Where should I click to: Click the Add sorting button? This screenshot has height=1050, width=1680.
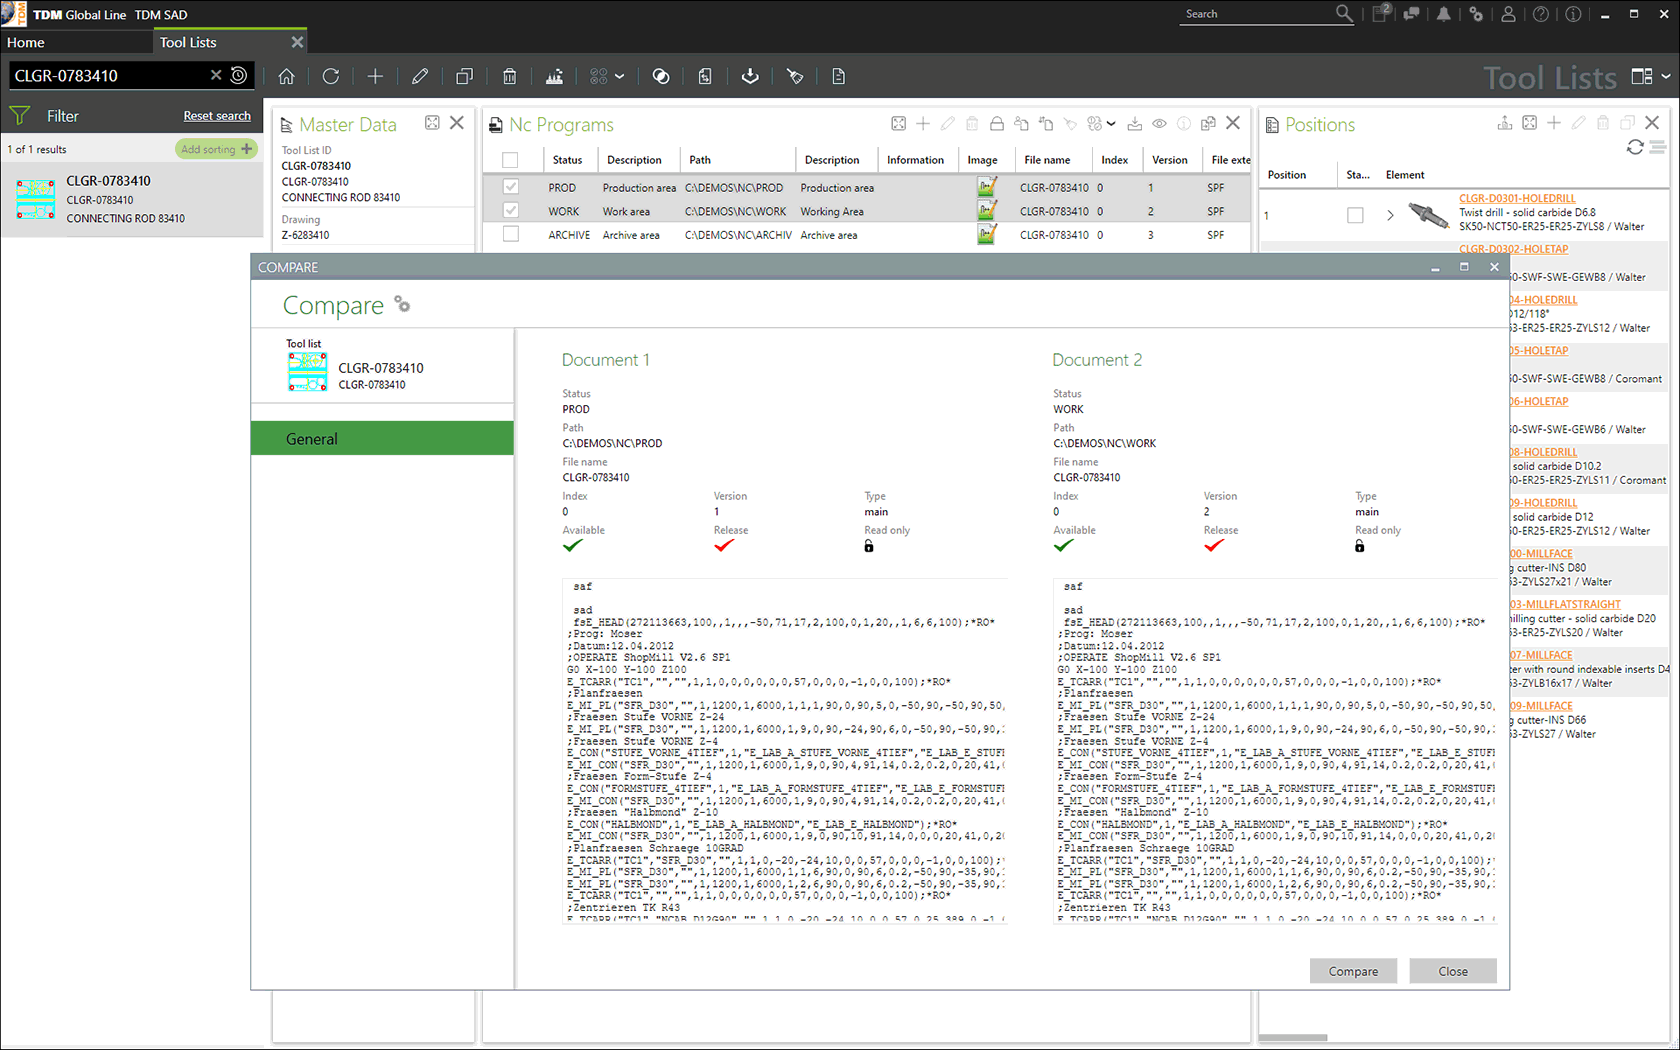pos(216,149)
